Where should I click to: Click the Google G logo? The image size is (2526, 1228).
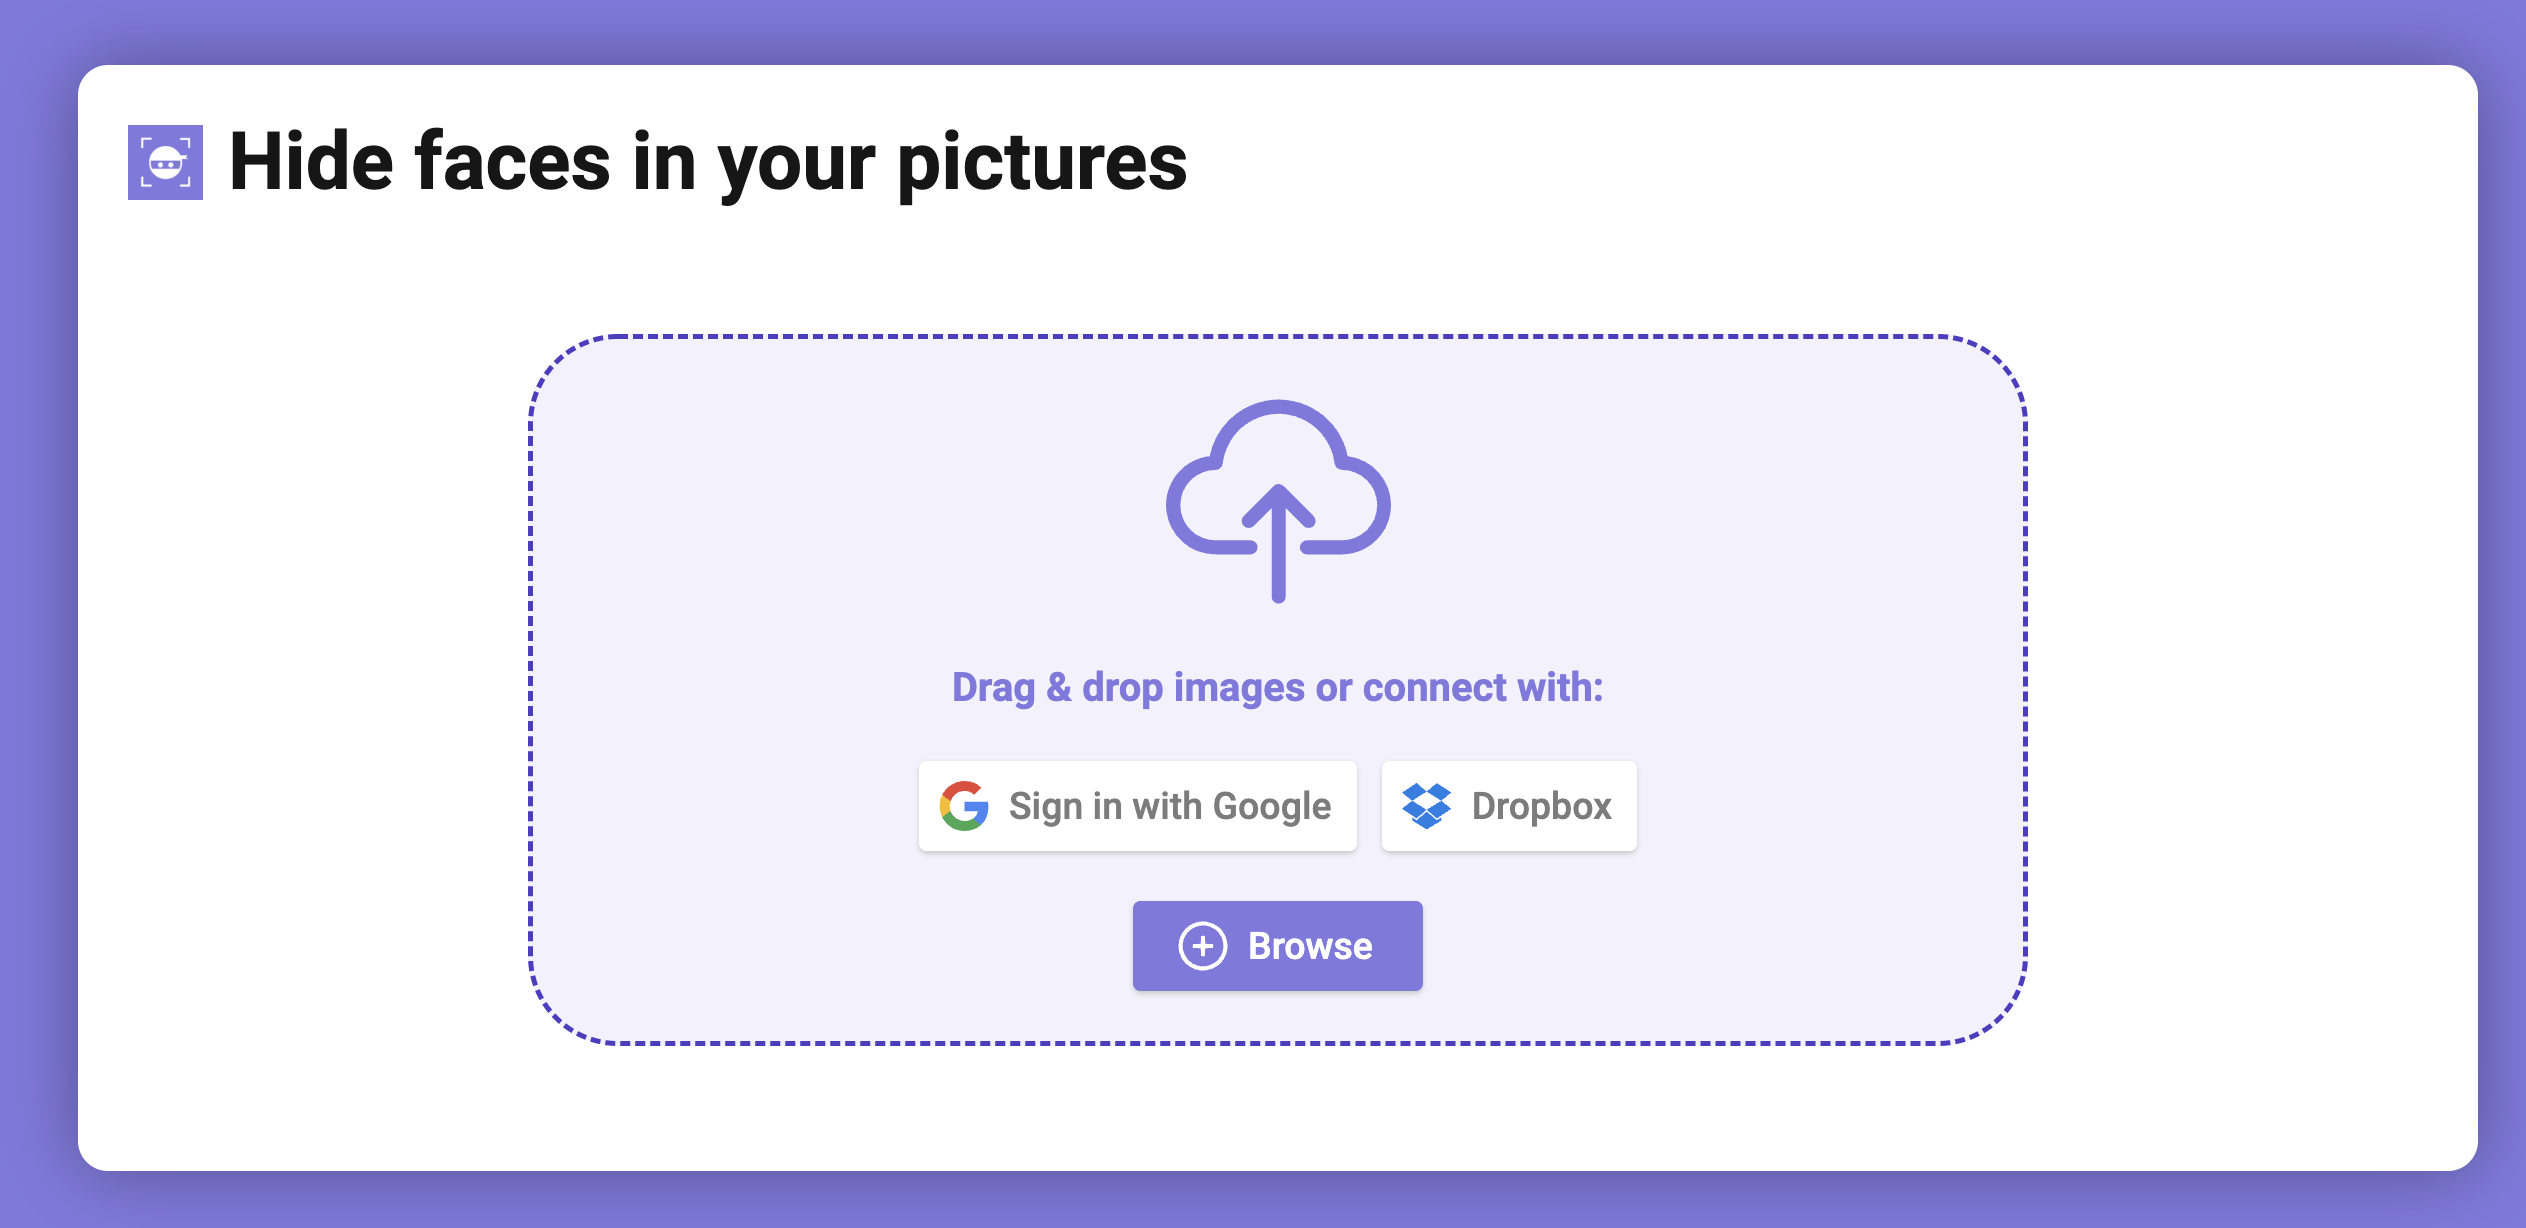pos(964,806)
